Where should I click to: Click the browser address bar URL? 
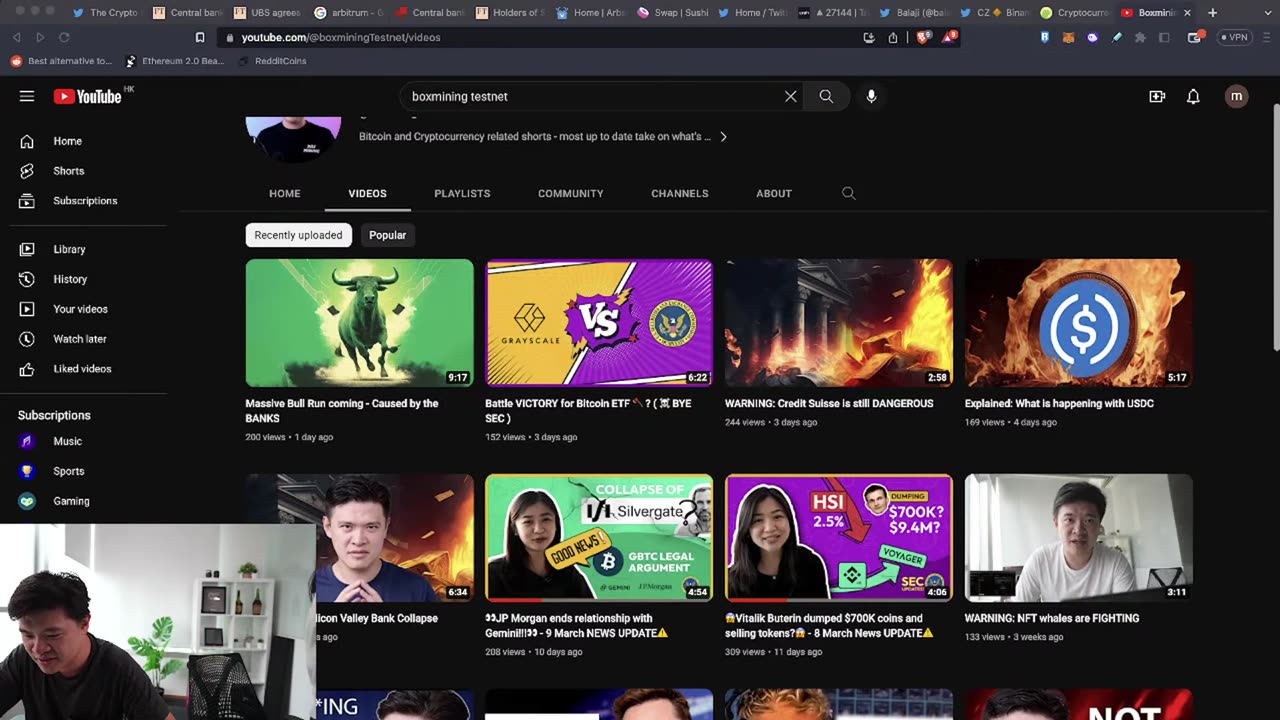tap(341, 37)
